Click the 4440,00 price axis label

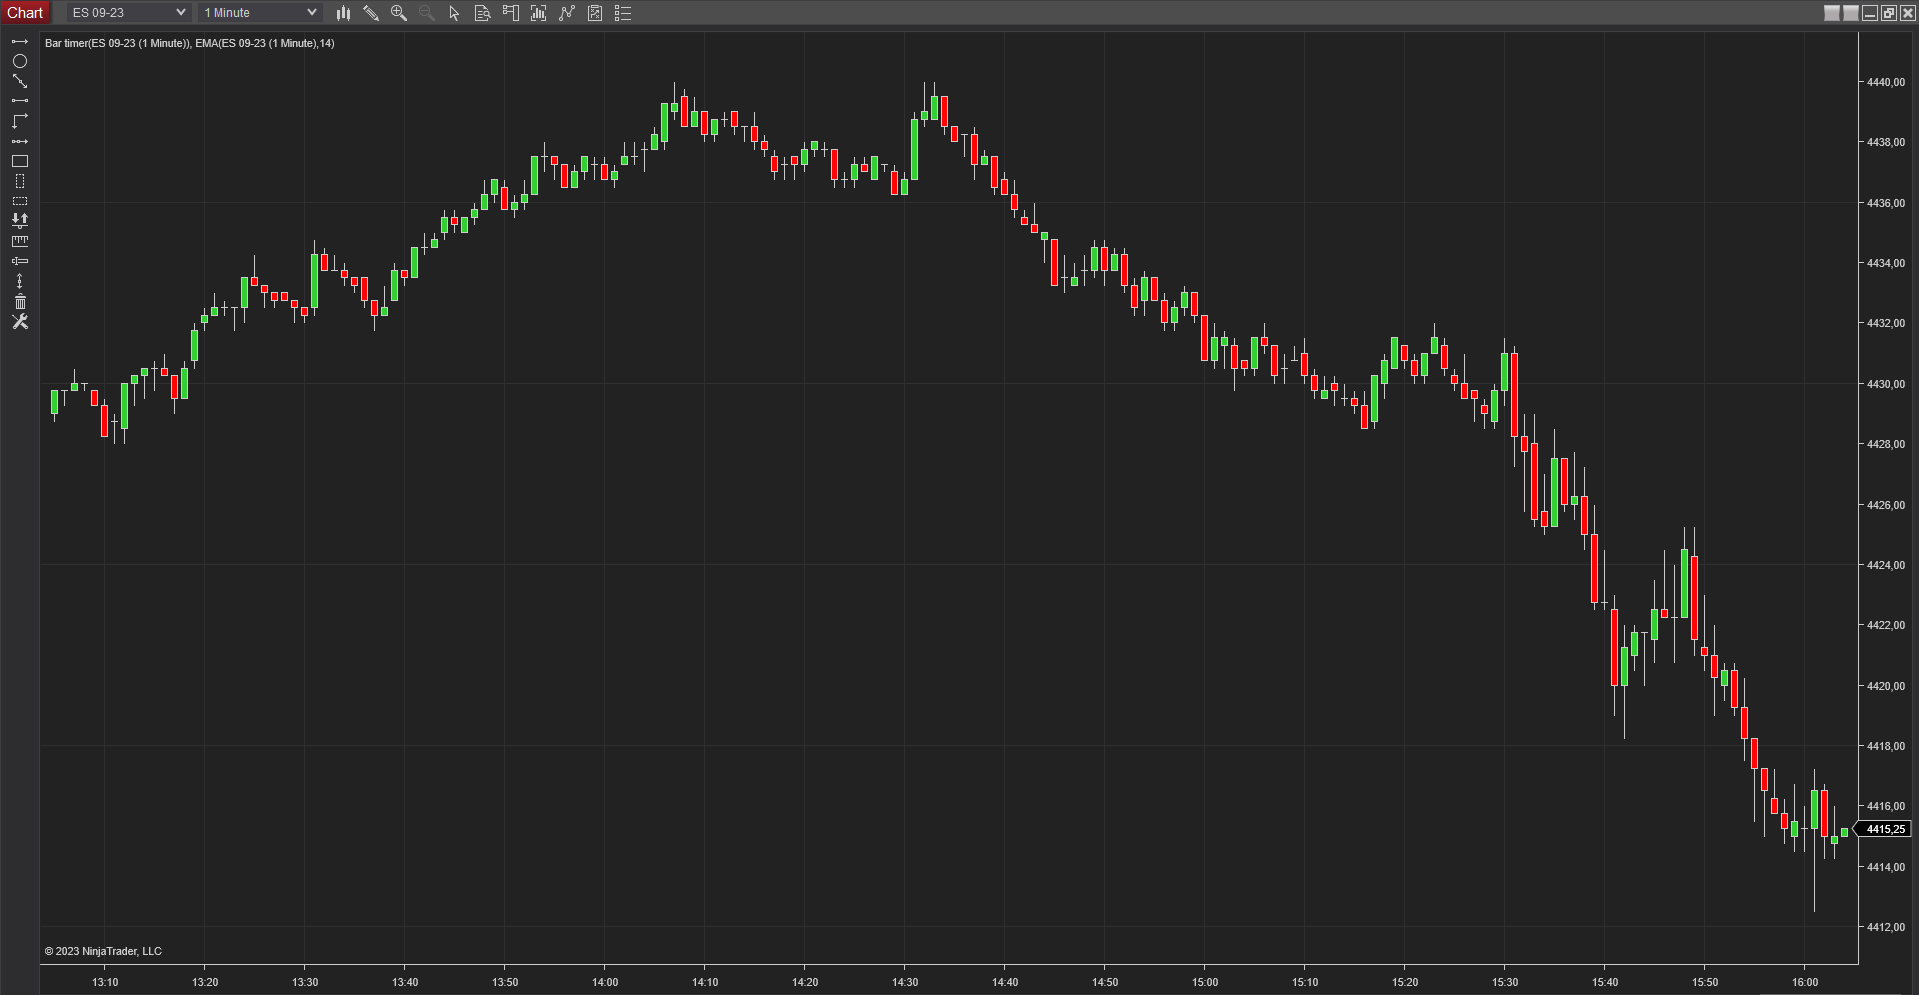[1886, 83]
